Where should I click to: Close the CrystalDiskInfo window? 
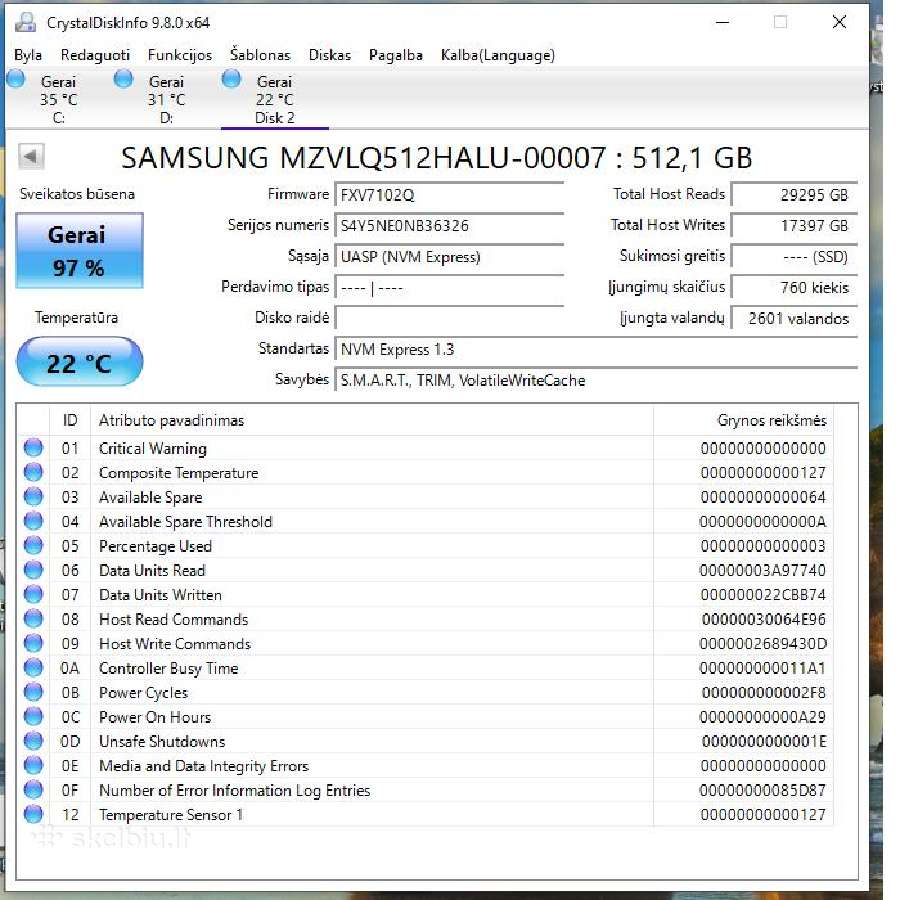(x=839, y=22)
